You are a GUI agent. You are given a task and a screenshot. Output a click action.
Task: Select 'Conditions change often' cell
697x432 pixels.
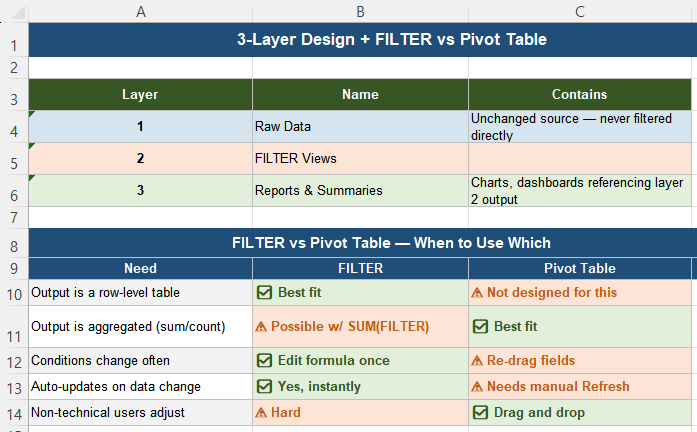click(x=140, y=360)
